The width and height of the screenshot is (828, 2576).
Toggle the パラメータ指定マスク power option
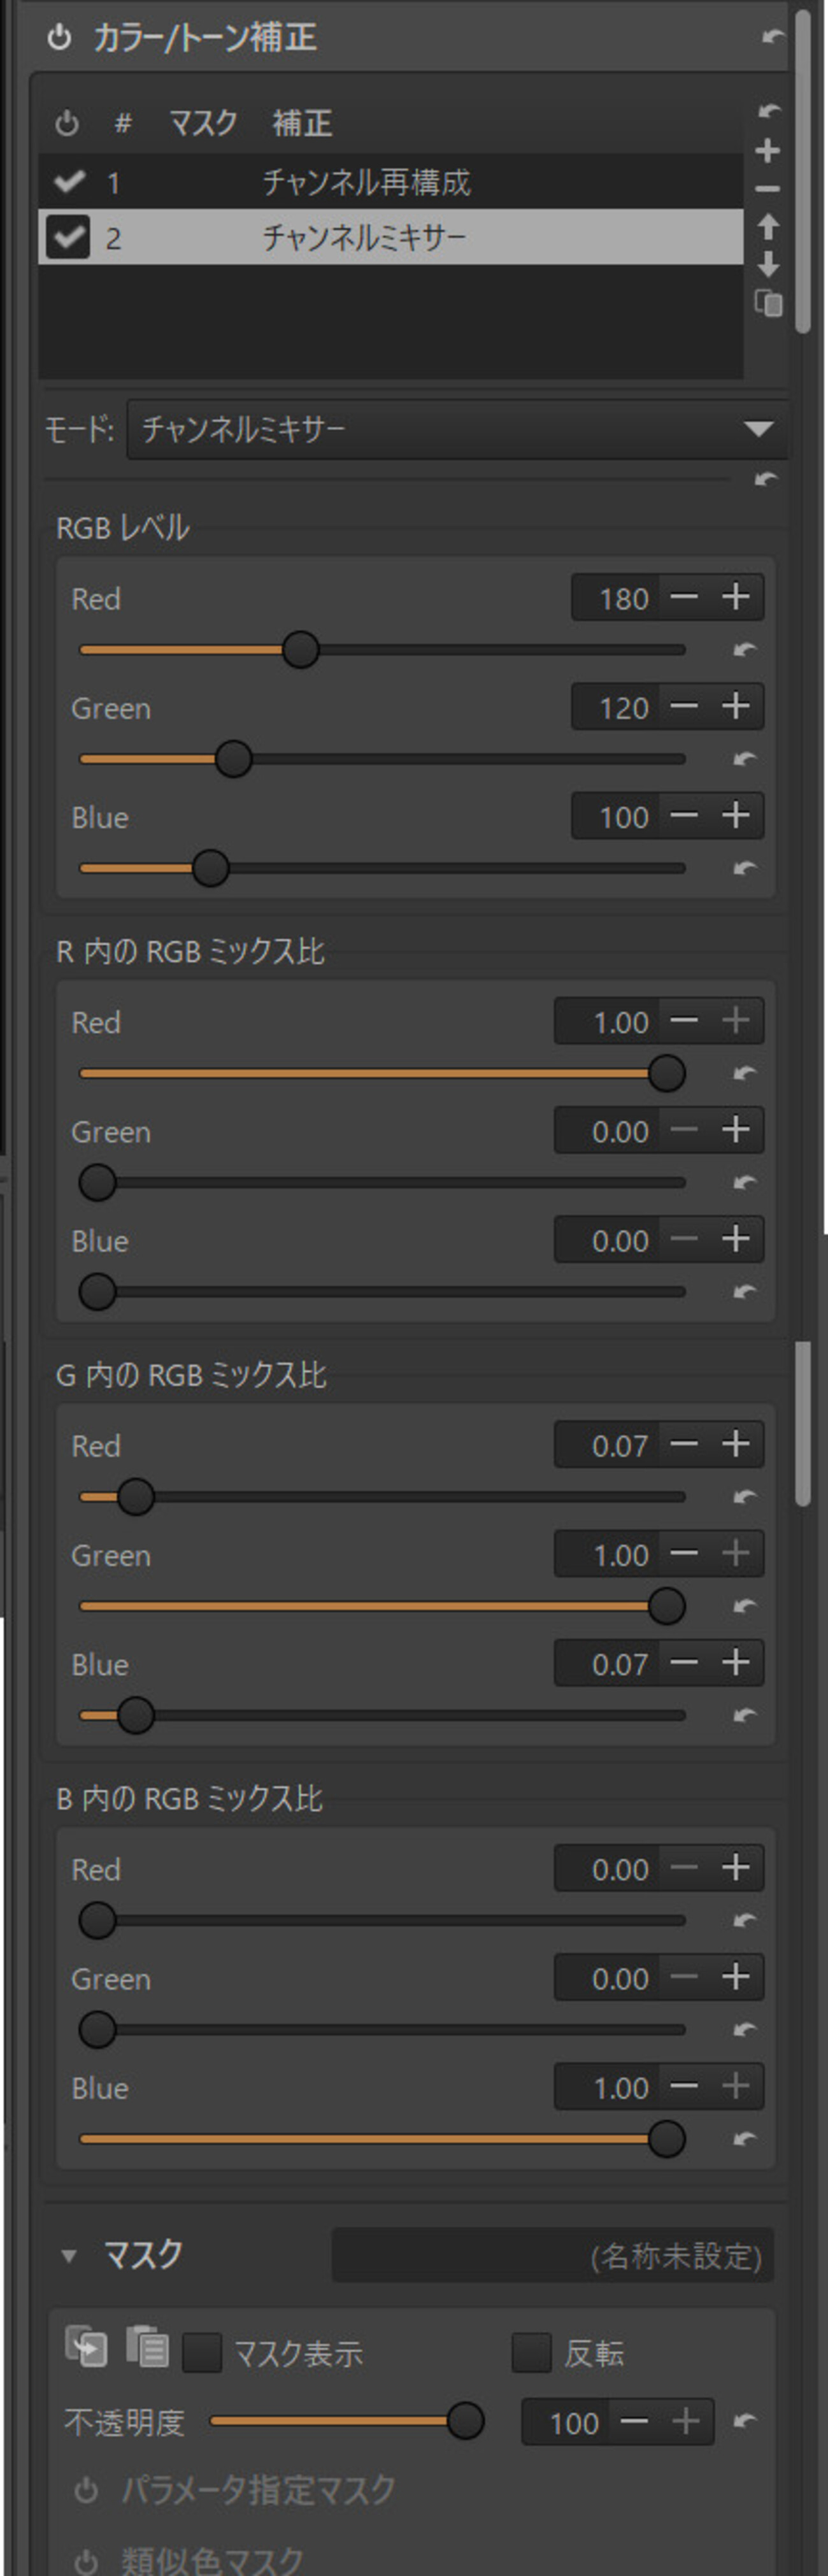click(x=87, y=2489)
